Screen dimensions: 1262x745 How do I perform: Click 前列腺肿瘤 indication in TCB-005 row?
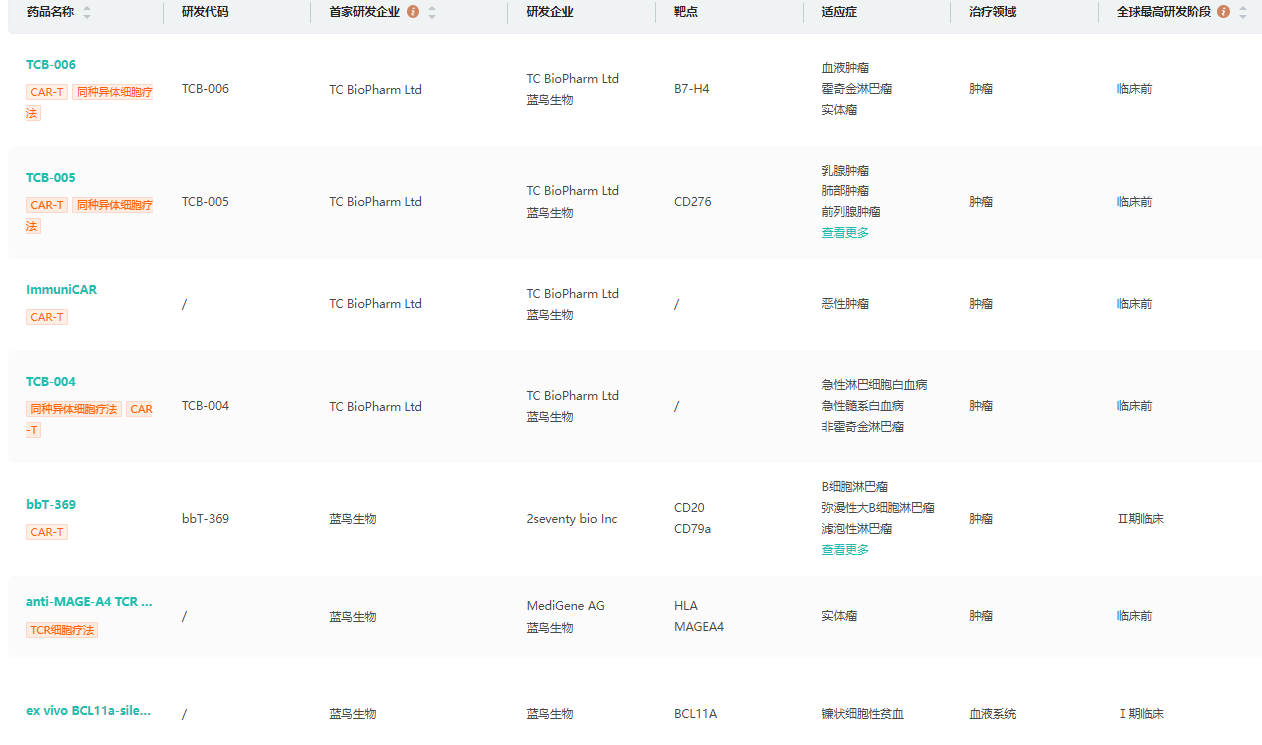point(851,212)
